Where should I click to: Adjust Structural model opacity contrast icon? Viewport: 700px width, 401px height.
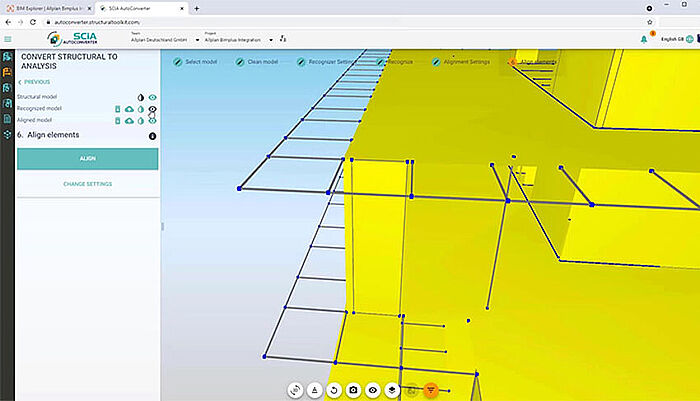pyautogui.click(x=141, y=97)
